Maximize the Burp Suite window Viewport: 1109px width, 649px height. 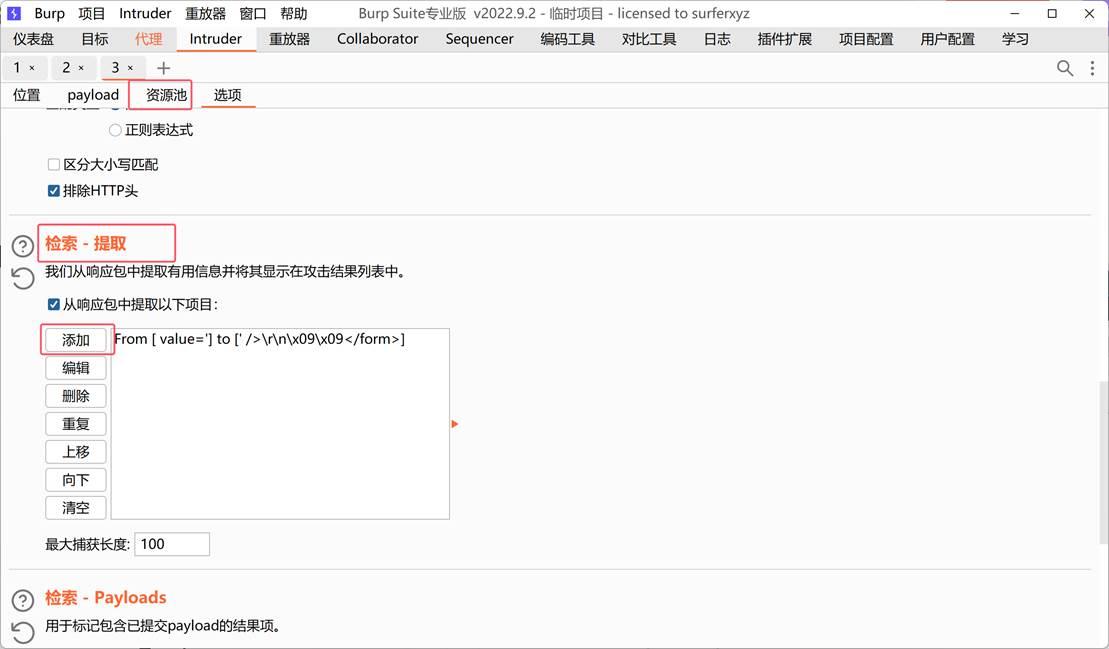point(1052,13)
